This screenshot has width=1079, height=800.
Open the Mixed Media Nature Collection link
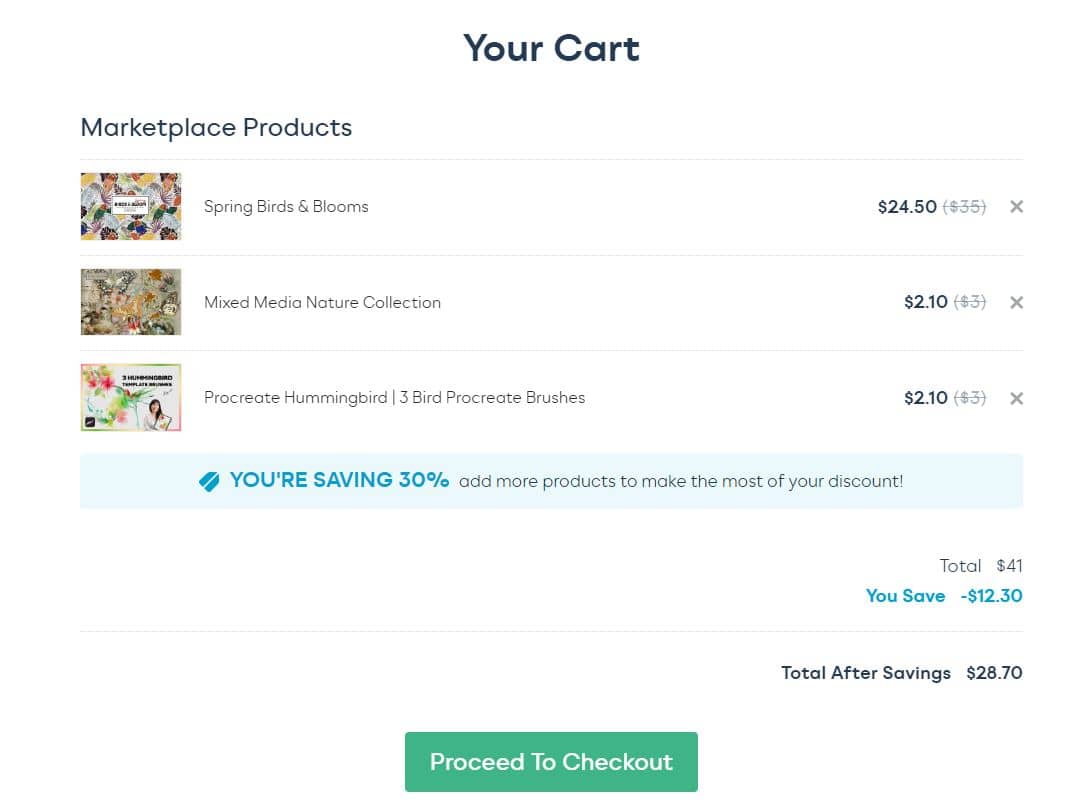[x=322, y=302]
